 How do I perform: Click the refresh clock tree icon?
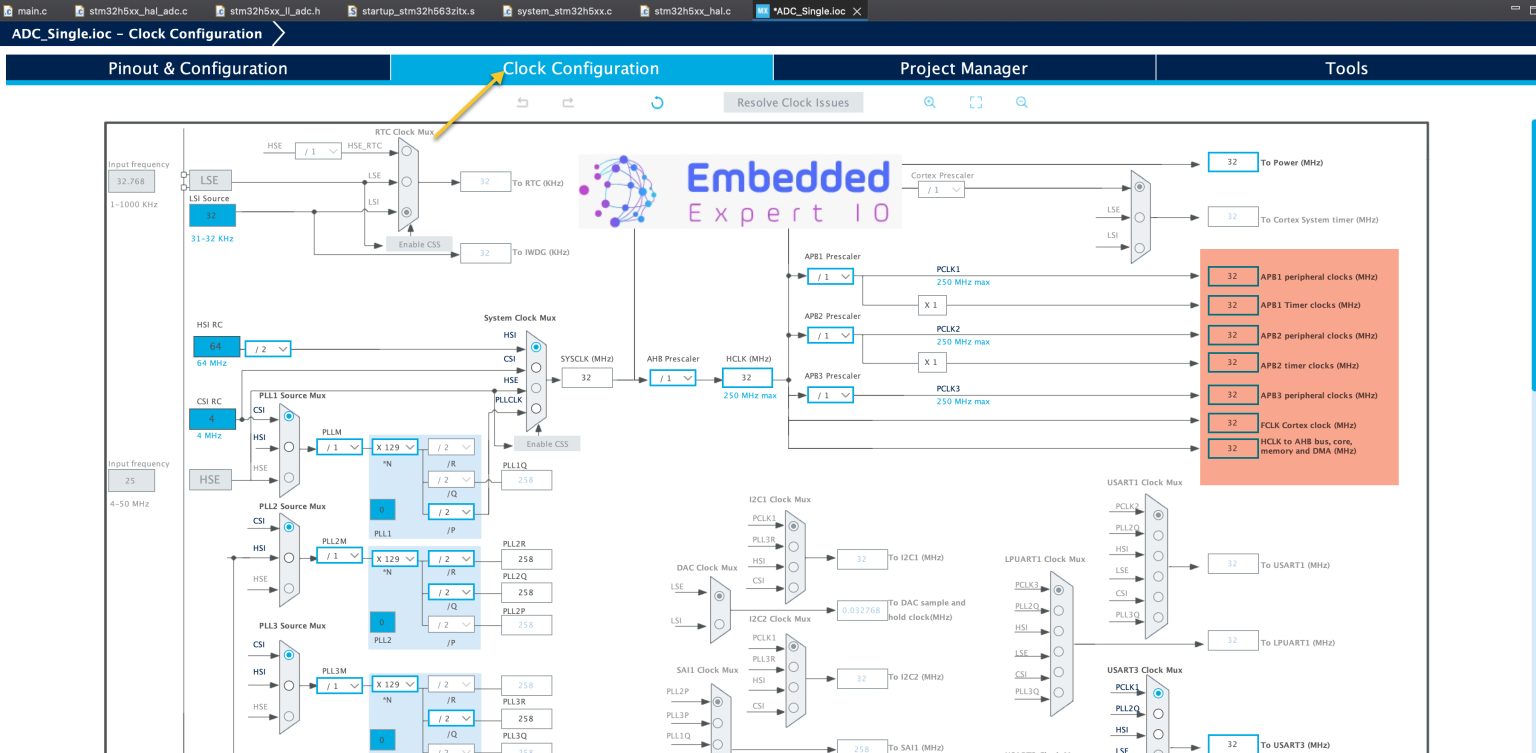pyautogui.click(x=657, y=103)
